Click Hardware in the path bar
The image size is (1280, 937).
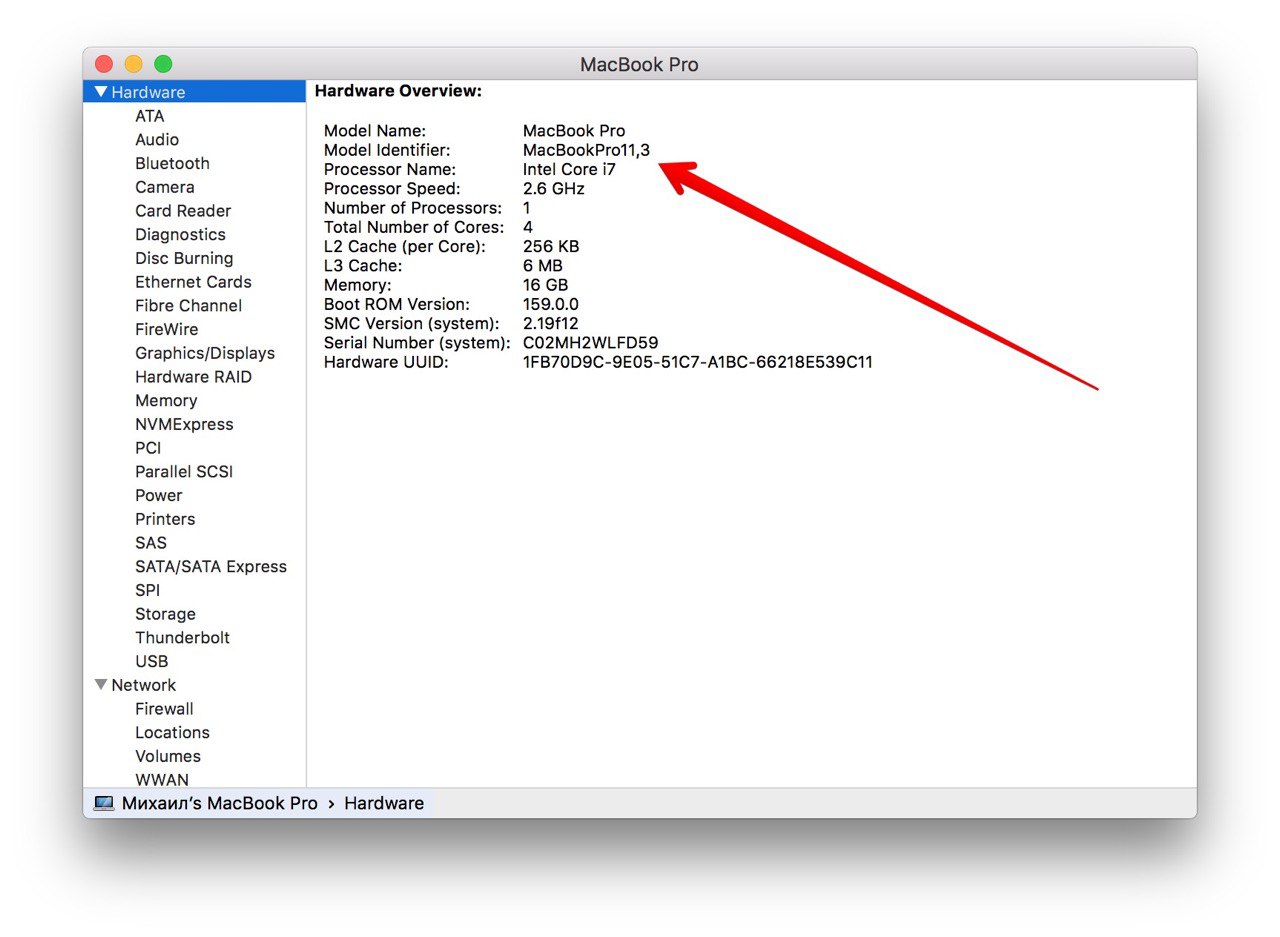click(x=384, y=803)
